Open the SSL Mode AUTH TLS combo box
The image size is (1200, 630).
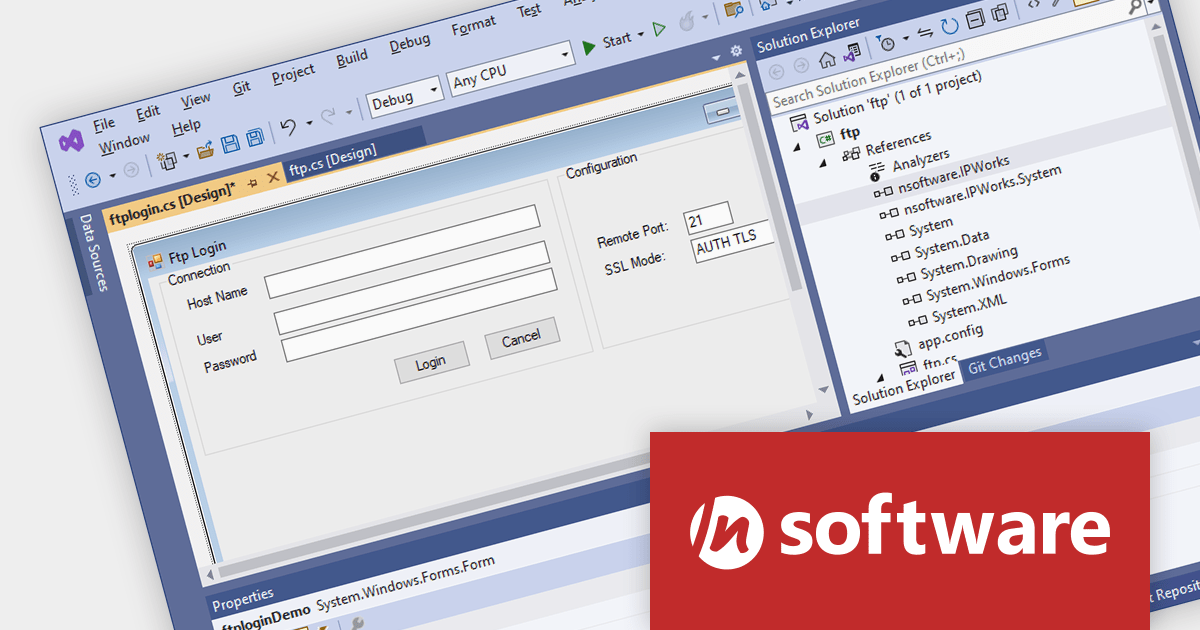pyautogui.click(x=732, y=243)
